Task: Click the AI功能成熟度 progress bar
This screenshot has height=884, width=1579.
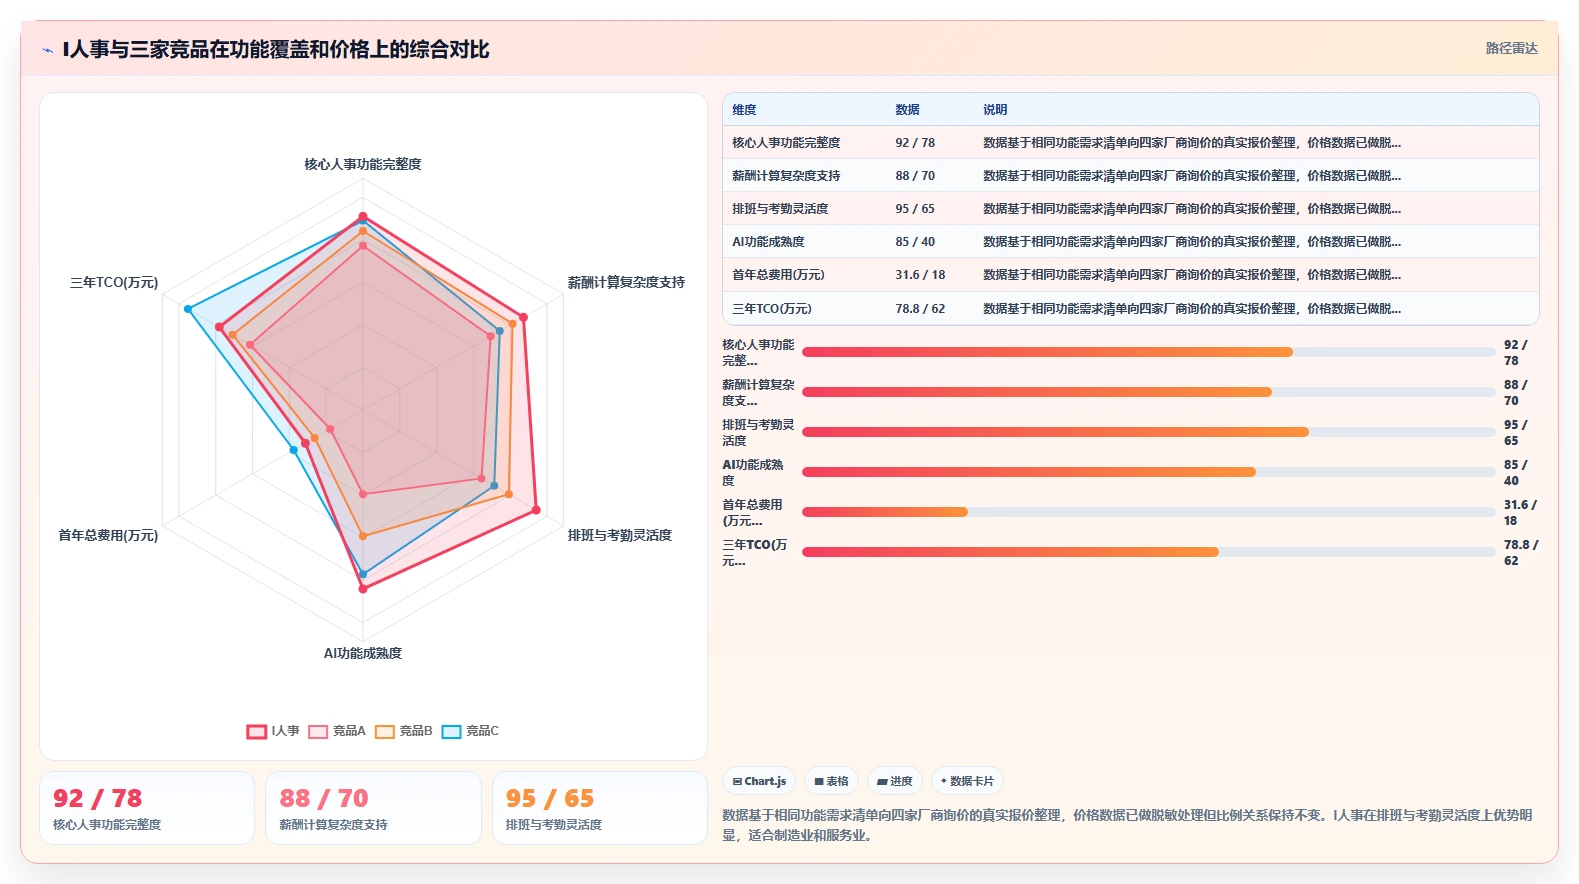Action: (x=1148, y=472)
